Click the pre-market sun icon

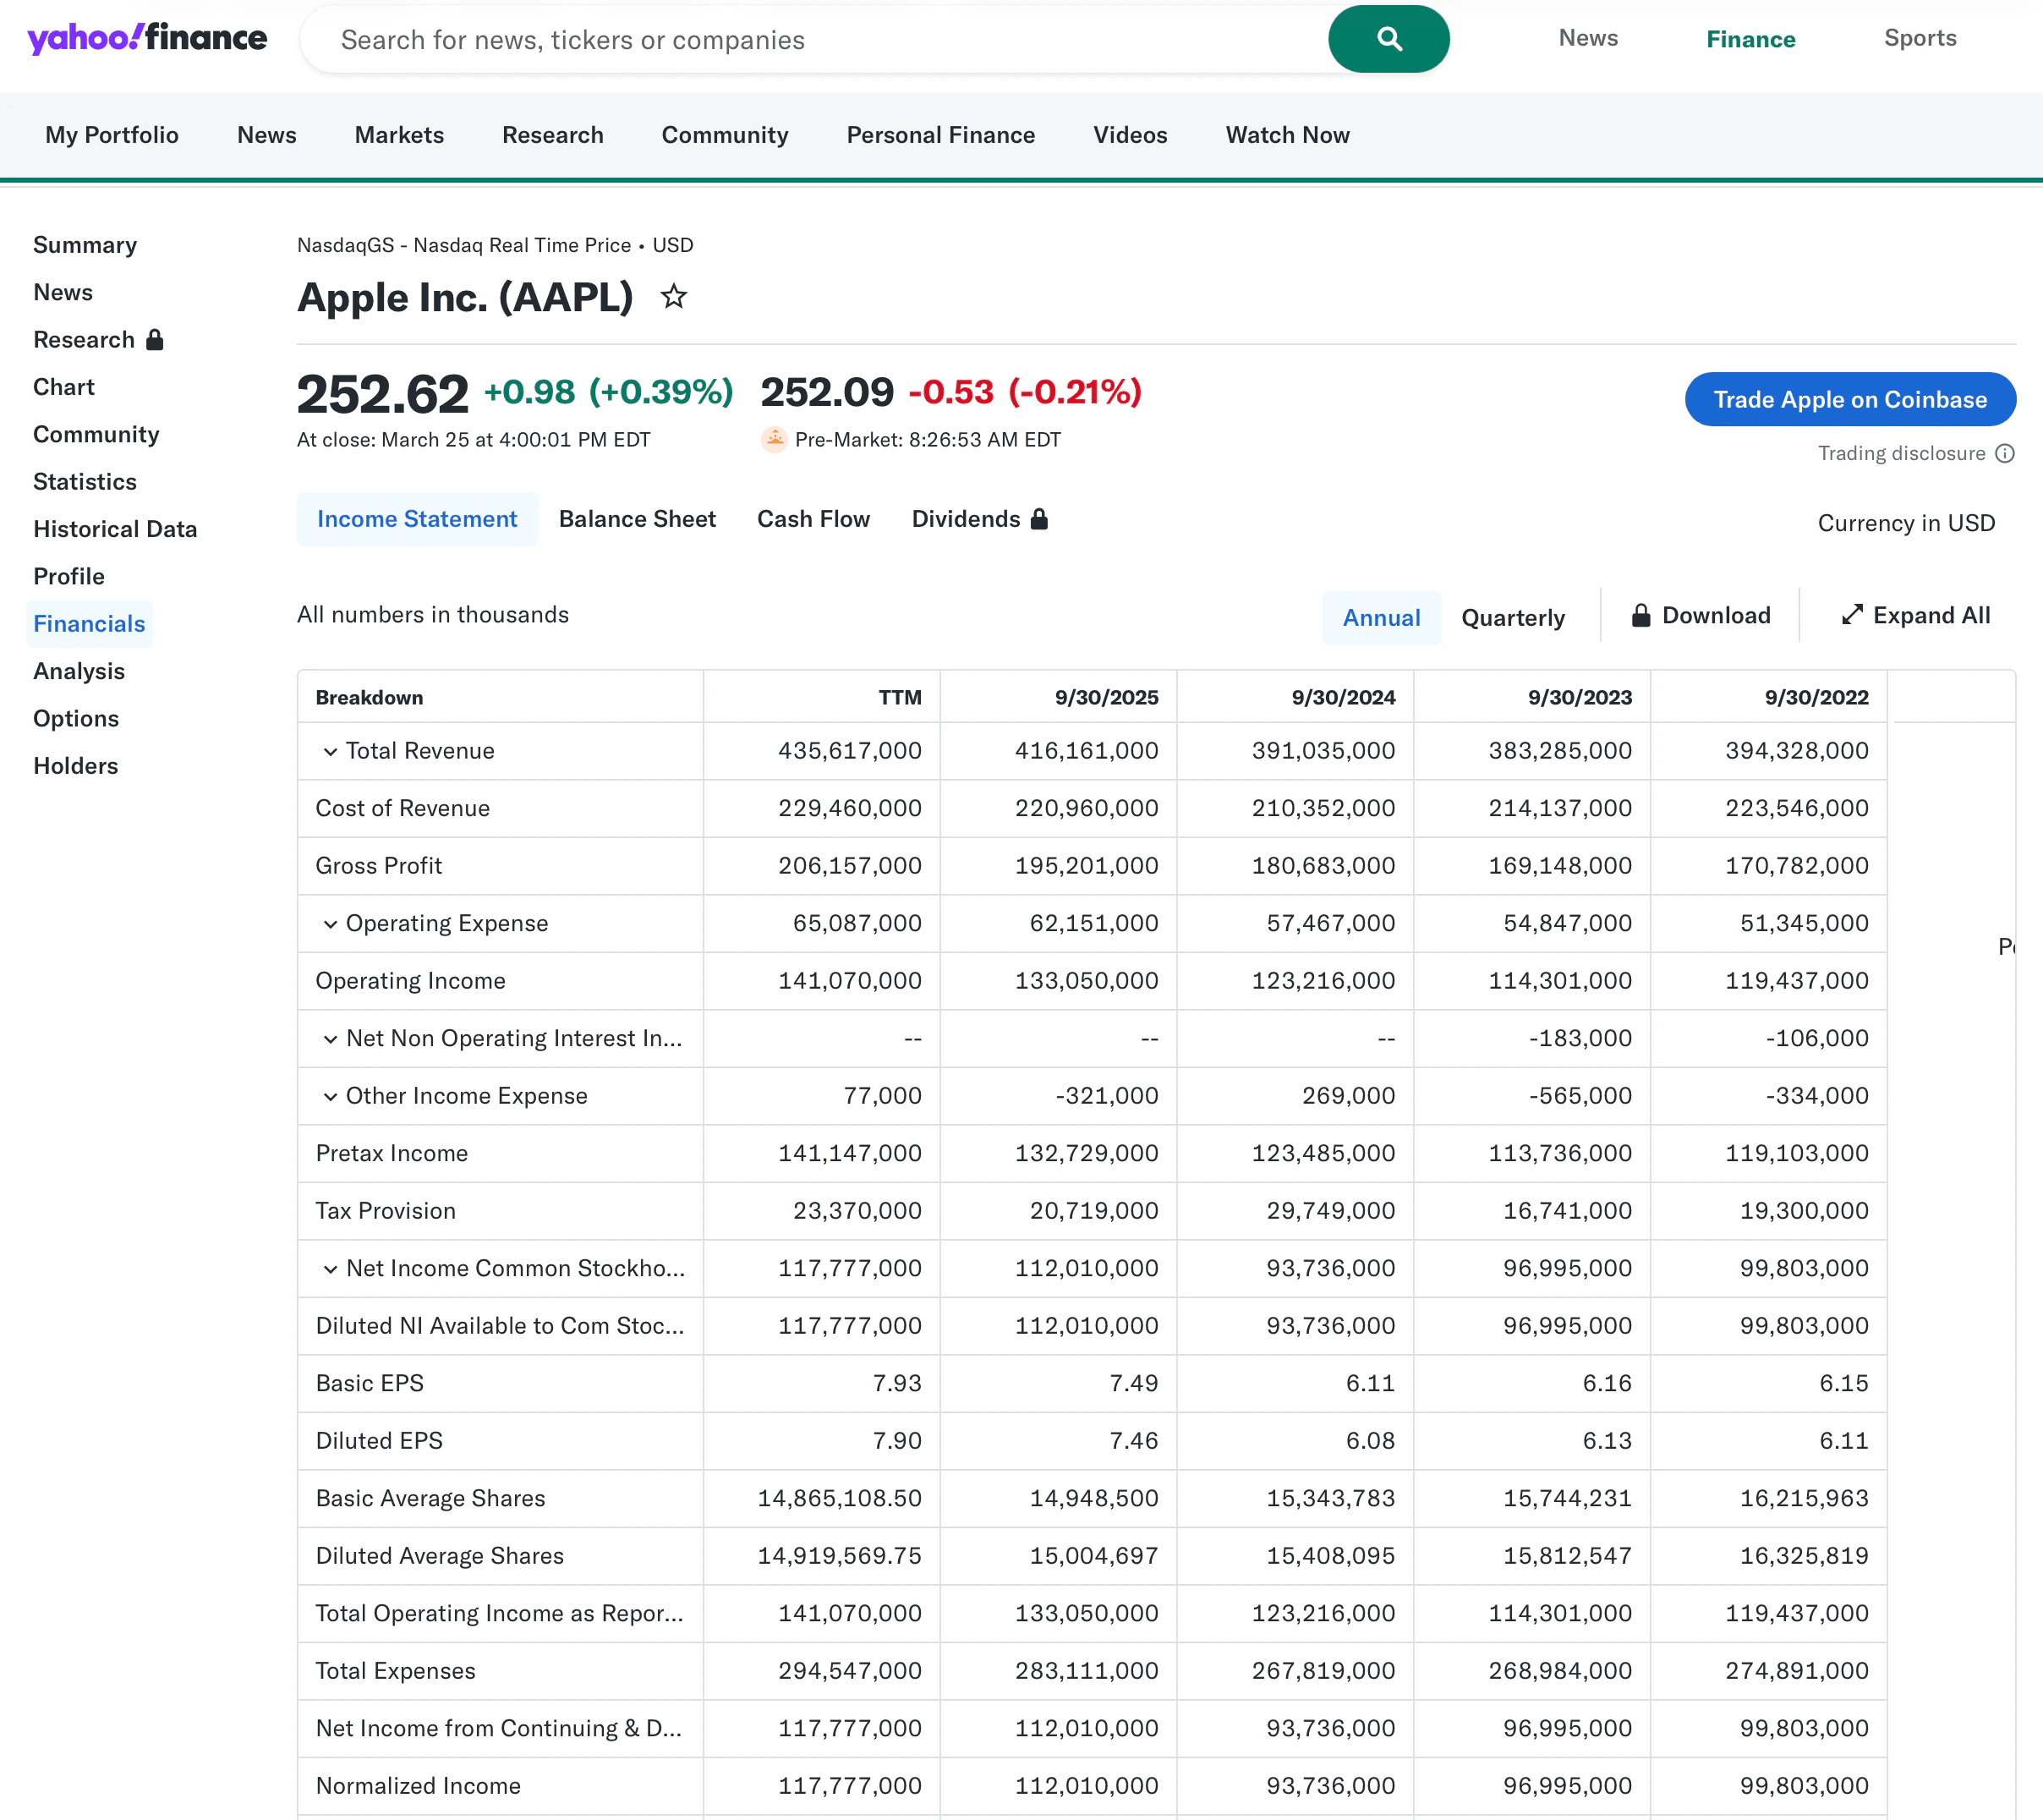[x=773, y=439]
